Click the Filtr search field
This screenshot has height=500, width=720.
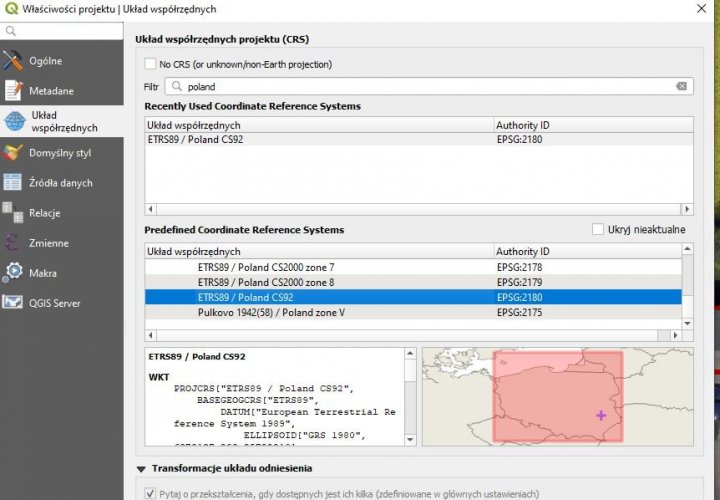pyautogui.click(x=425, y=87)
